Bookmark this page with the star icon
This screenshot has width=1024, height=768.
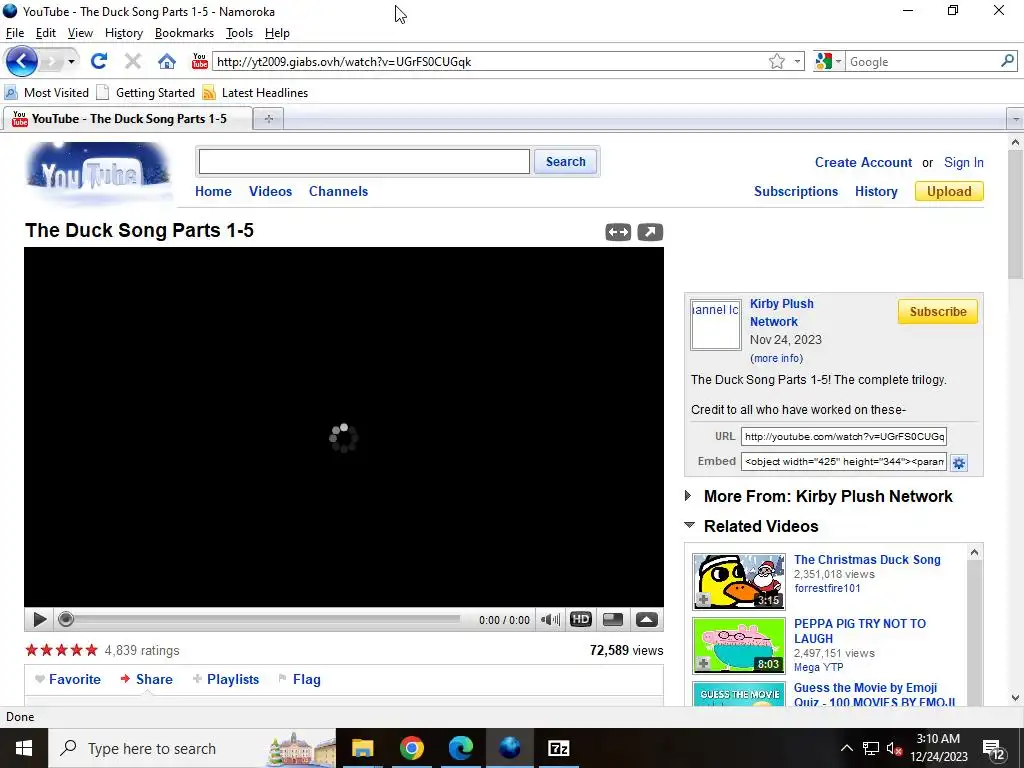(776, 61)
